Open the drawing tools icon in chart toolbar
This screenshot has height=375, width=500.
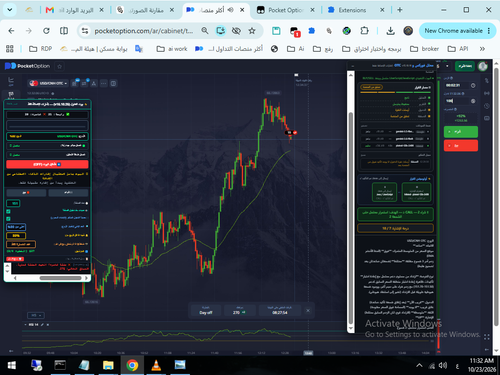click(94, 83)
